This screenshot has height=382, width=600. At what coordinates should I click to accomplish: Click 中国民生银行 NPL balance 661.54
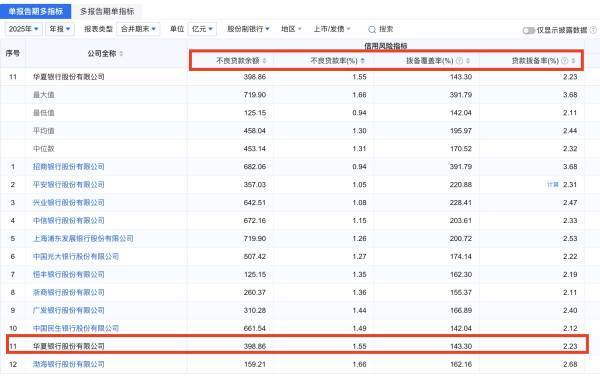pos(255,329)
